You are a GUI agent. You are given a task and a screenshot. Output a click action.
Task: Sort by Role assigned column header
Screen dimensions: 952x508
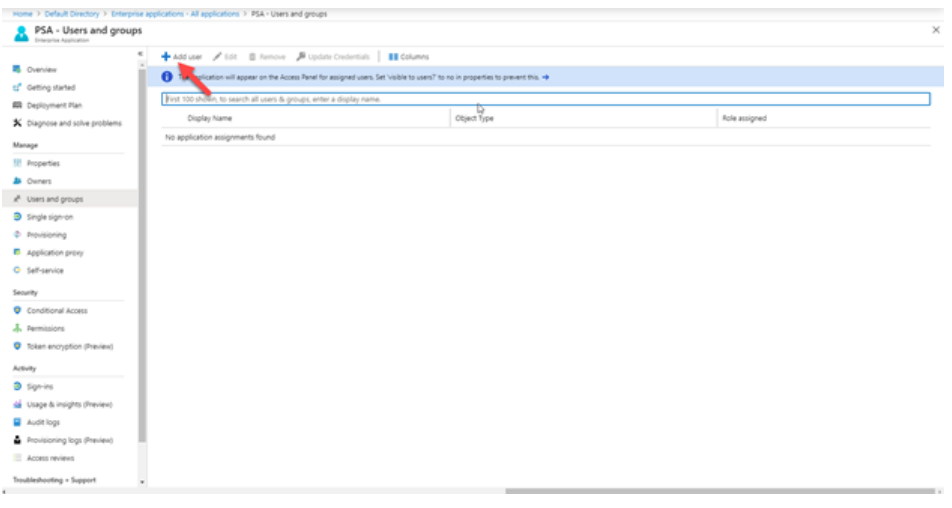pyautogui.click(x=744, y=118)
